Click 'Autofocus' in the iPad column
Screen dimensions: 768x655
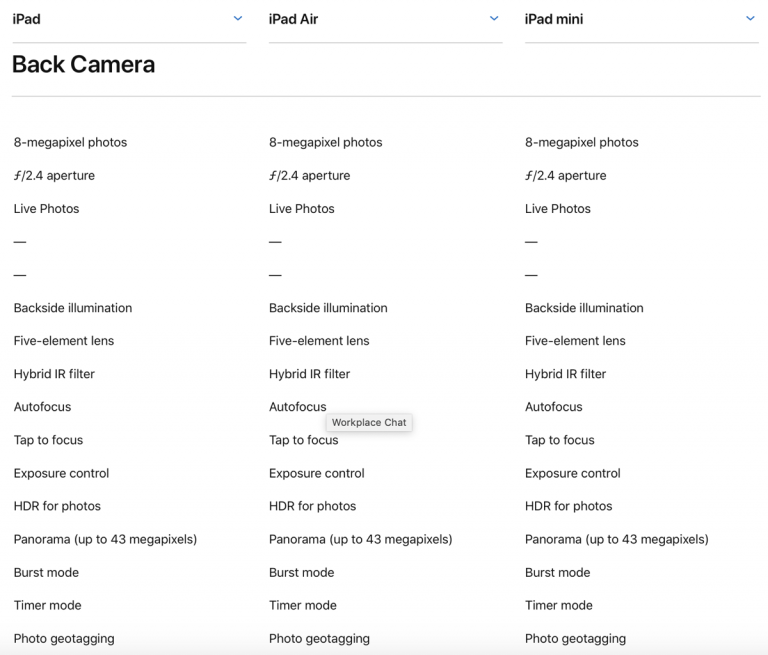pos(42,407)
